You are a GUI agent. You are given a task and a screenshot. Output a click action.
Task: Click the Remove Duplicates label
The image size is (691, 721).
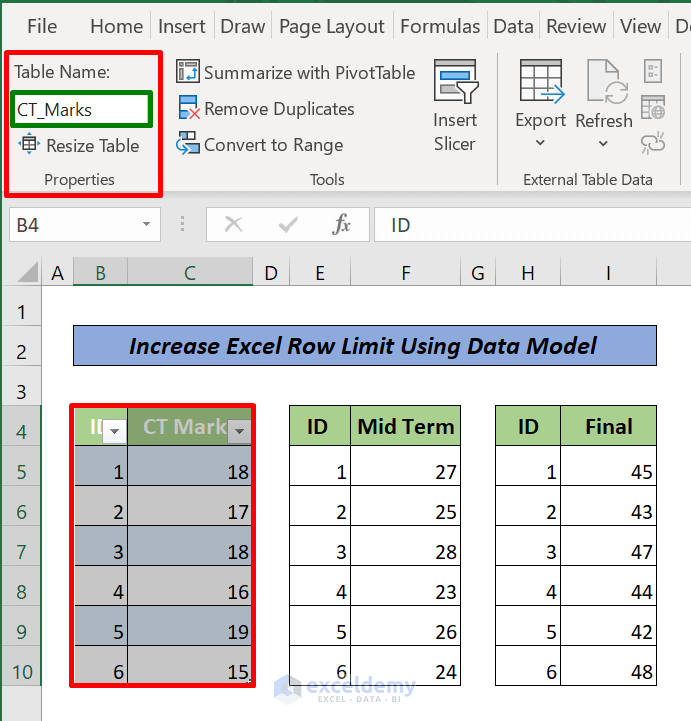(279, 109)
